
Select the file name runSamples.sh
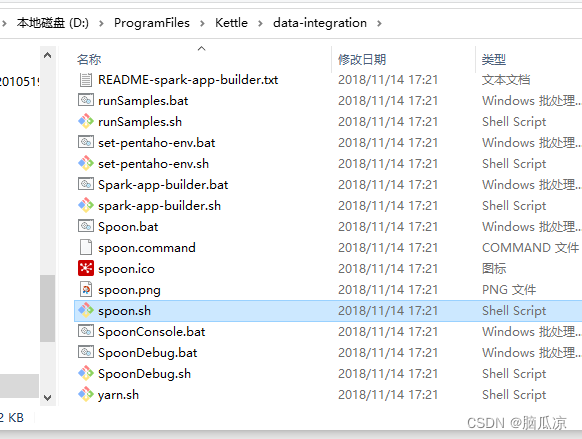[140, 122]
